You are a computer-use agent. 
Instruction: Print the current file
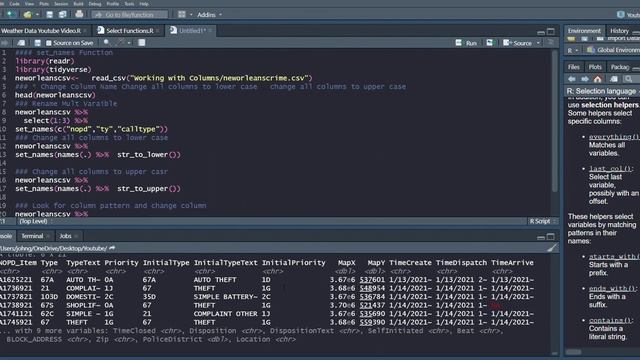tap(79, 14)
